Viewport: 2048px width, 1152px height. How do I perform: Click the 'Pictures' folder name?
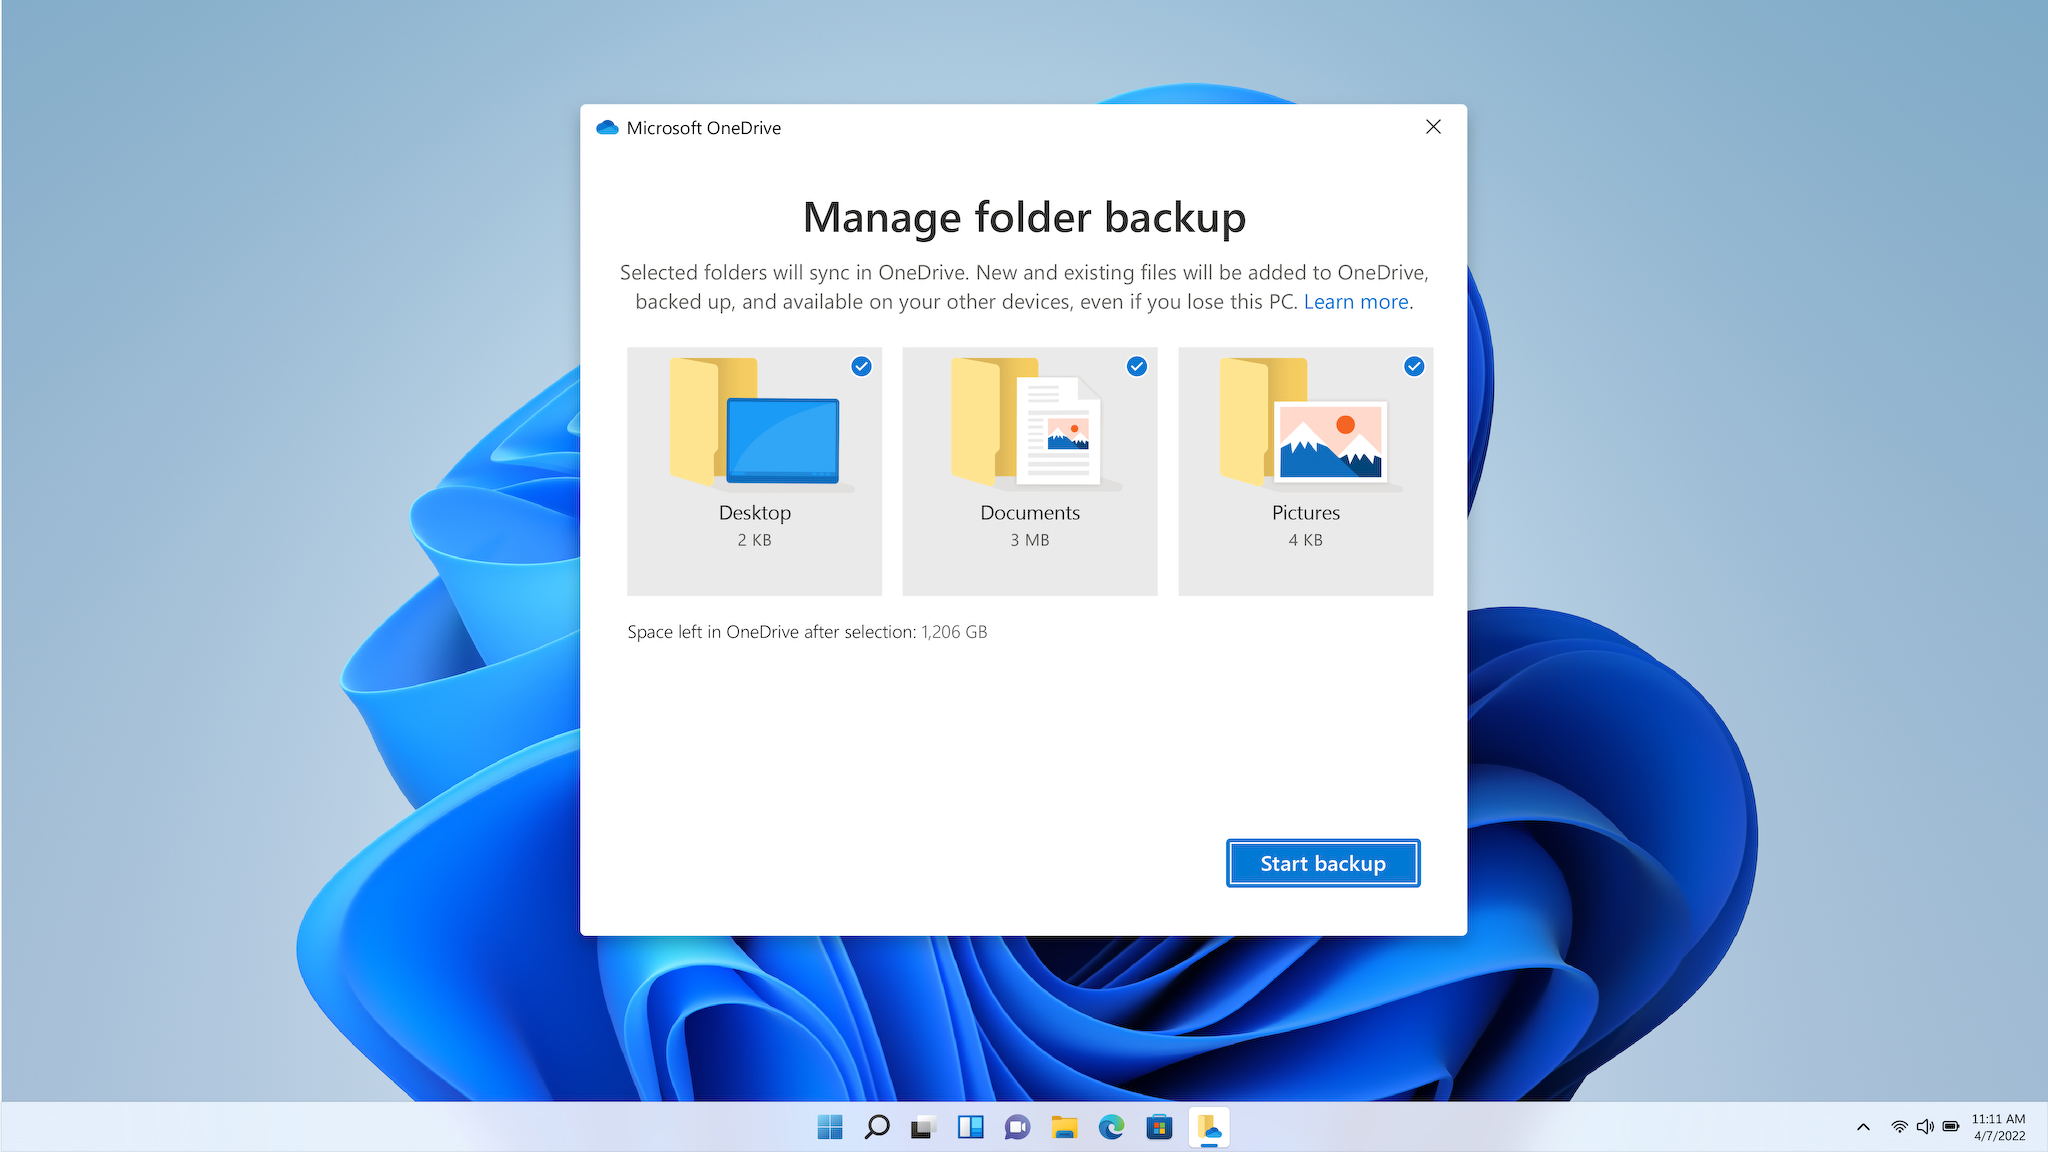tap(1306, 513)
